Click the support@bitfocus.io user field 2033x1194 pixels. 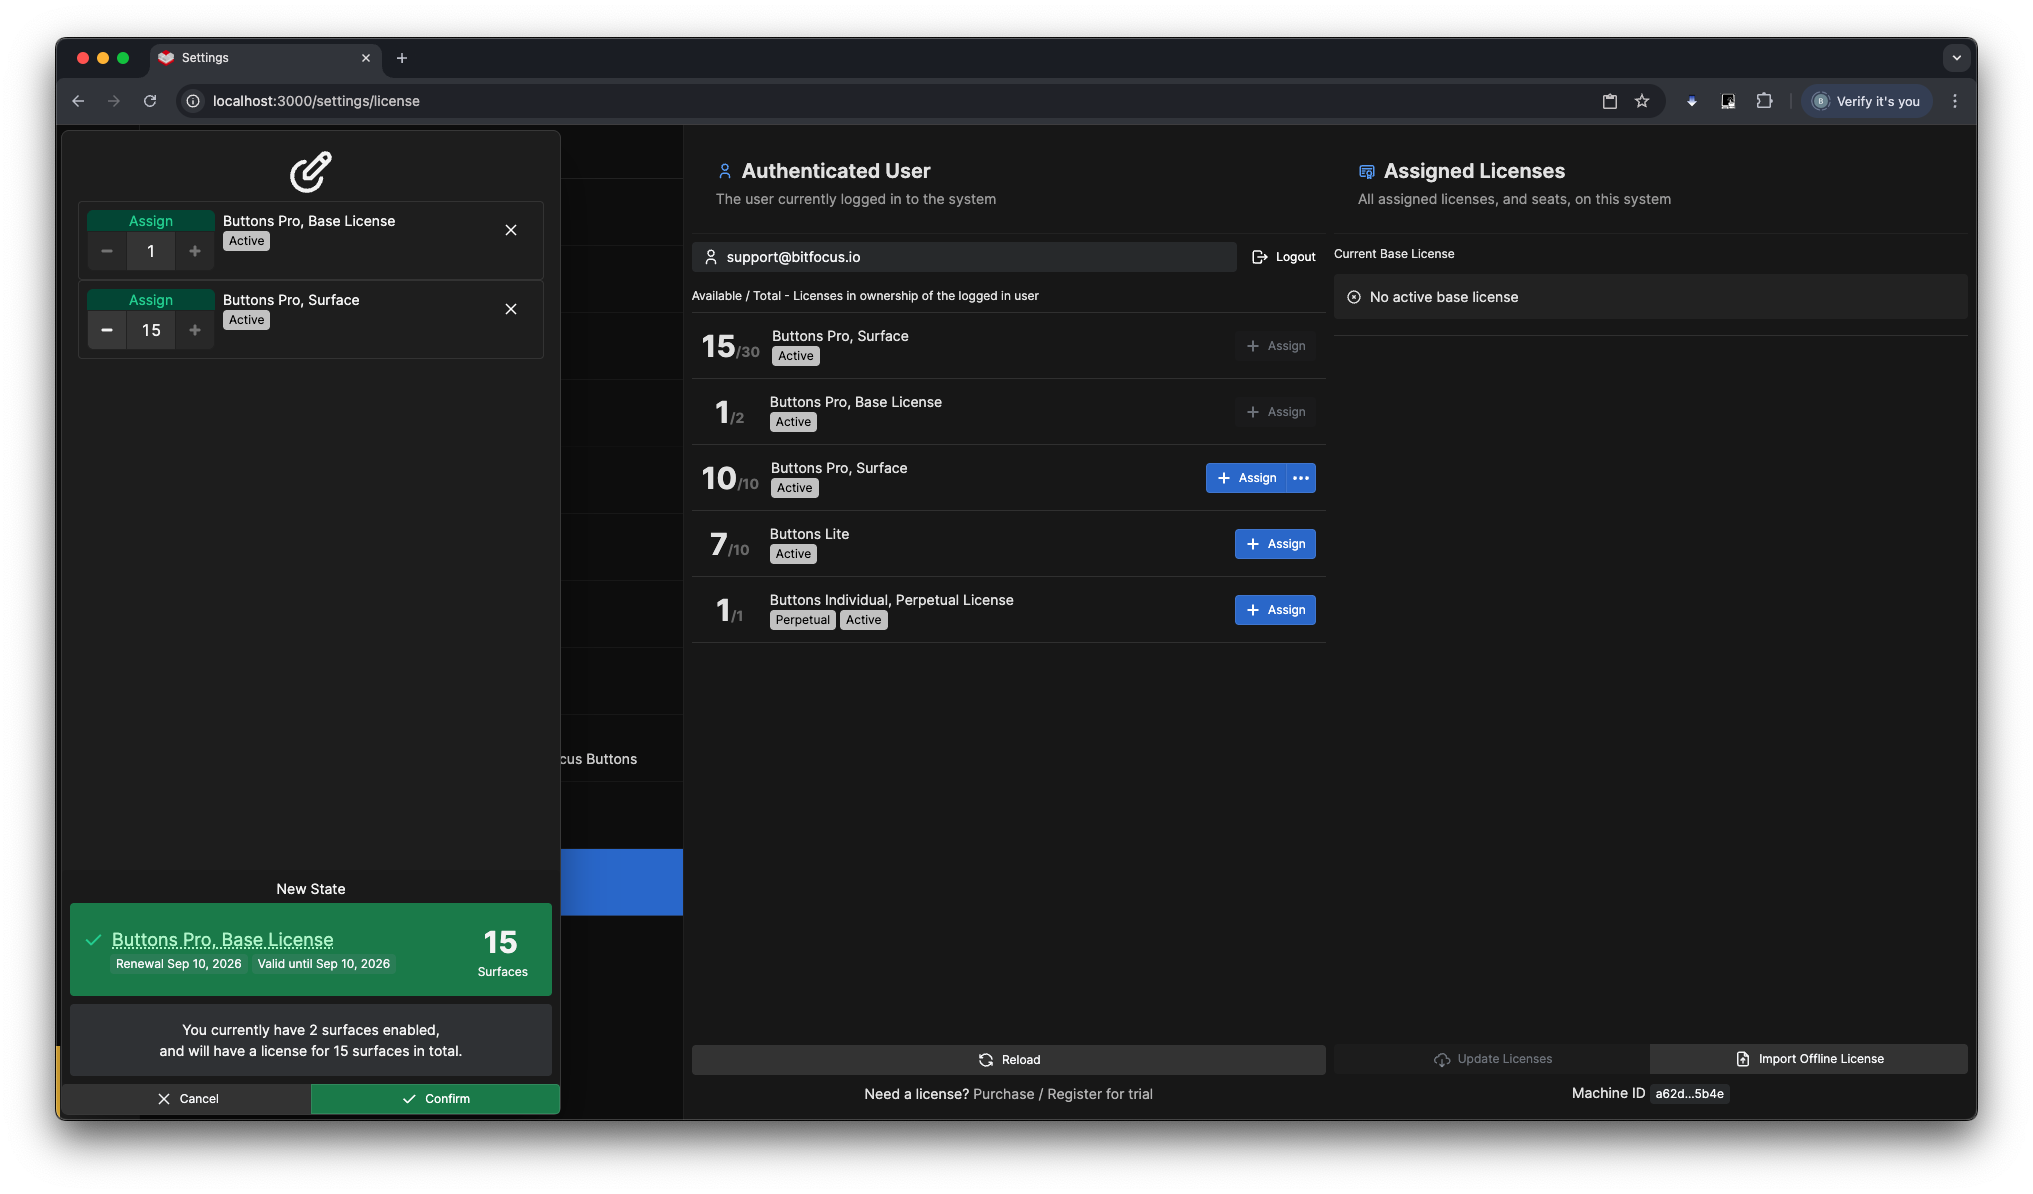click(964, 257)
